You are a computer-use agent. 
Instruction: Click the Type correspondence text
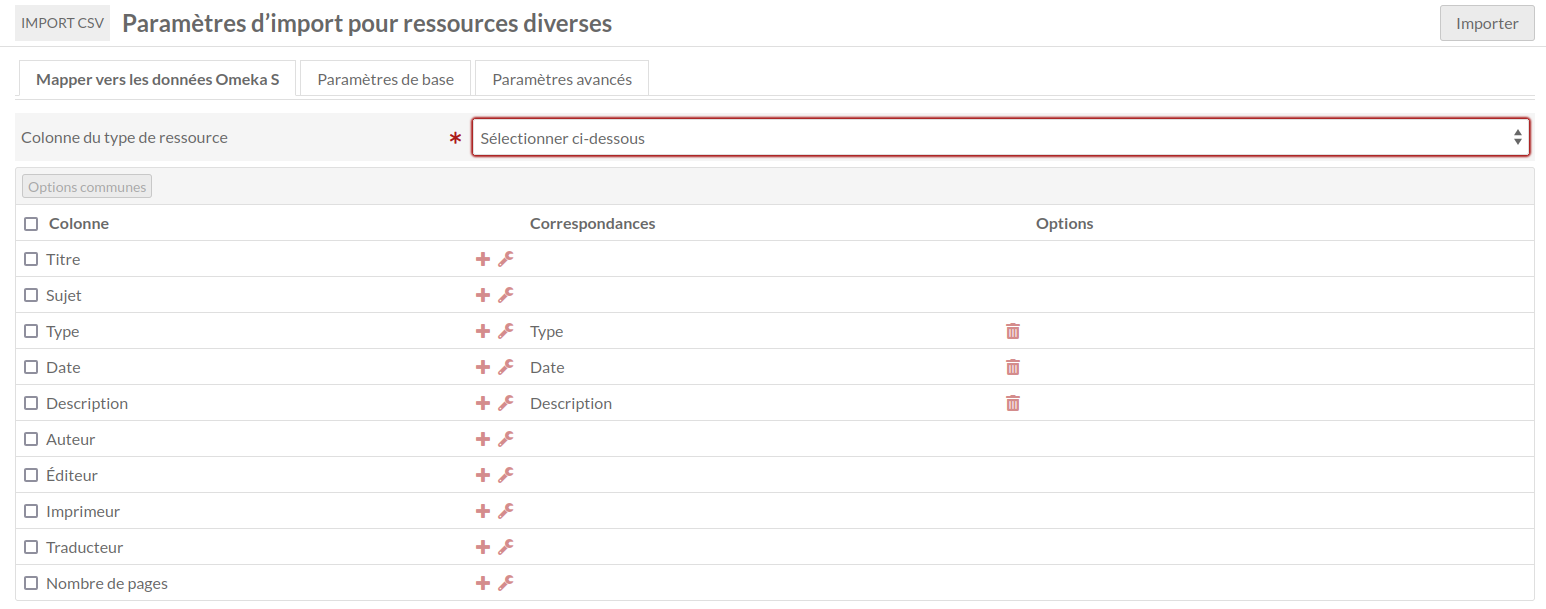547,331
